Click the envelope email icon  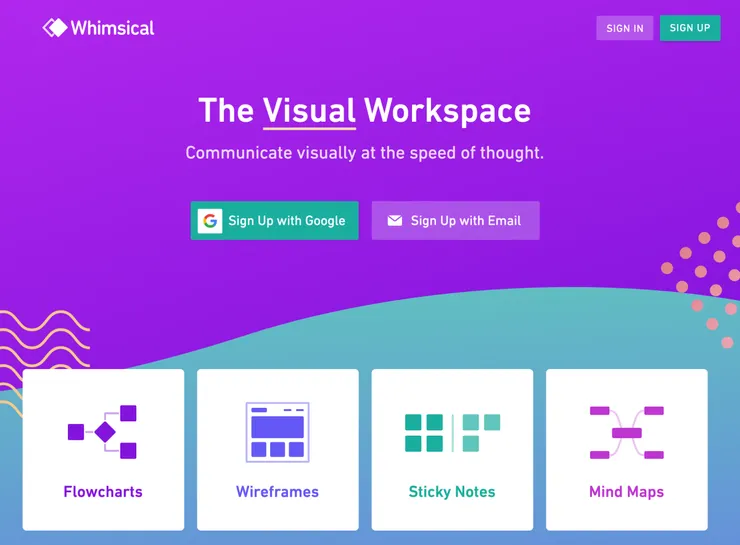[x=395, y=220]
